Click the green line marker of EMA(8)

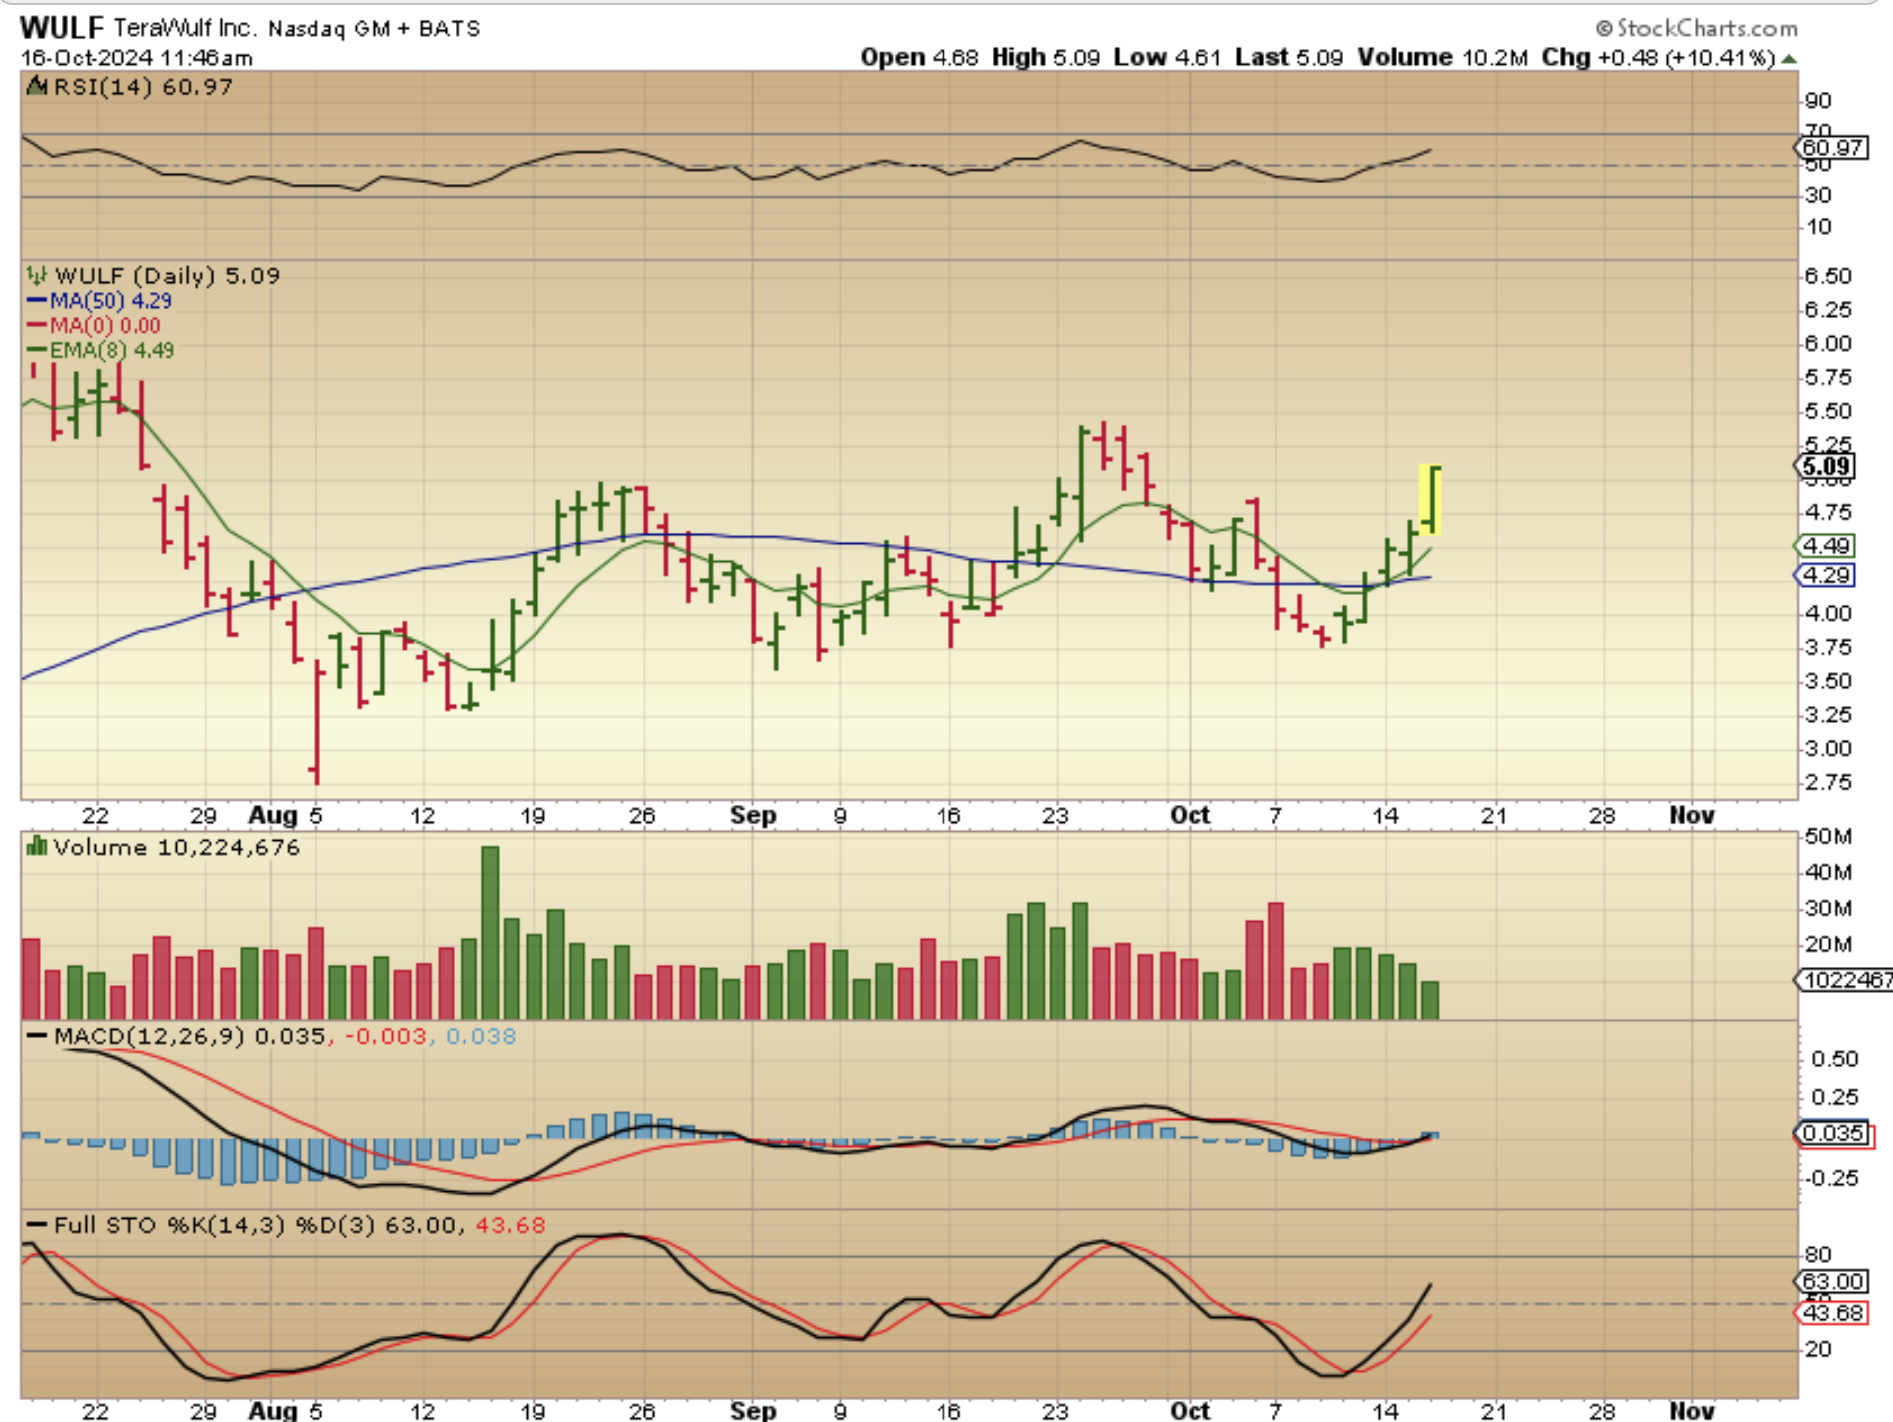pos(37,350)
